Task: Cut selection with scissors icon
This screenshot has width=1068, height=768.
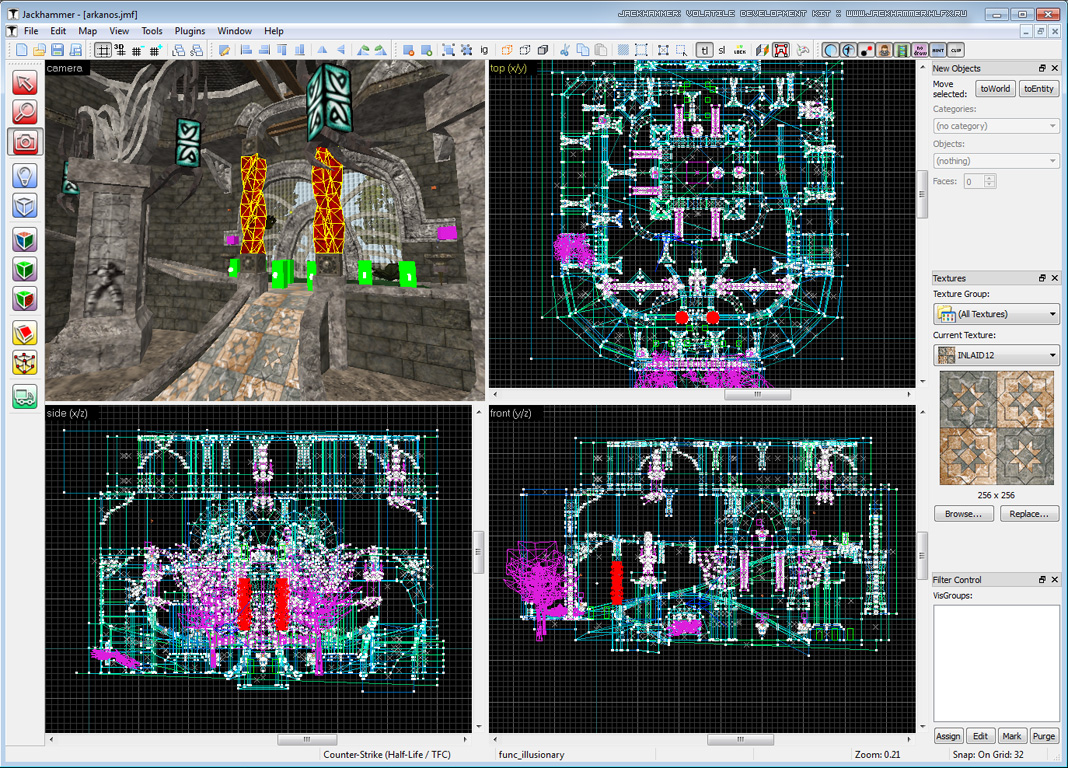Action: pyautogui.click(x=565, y=50)
